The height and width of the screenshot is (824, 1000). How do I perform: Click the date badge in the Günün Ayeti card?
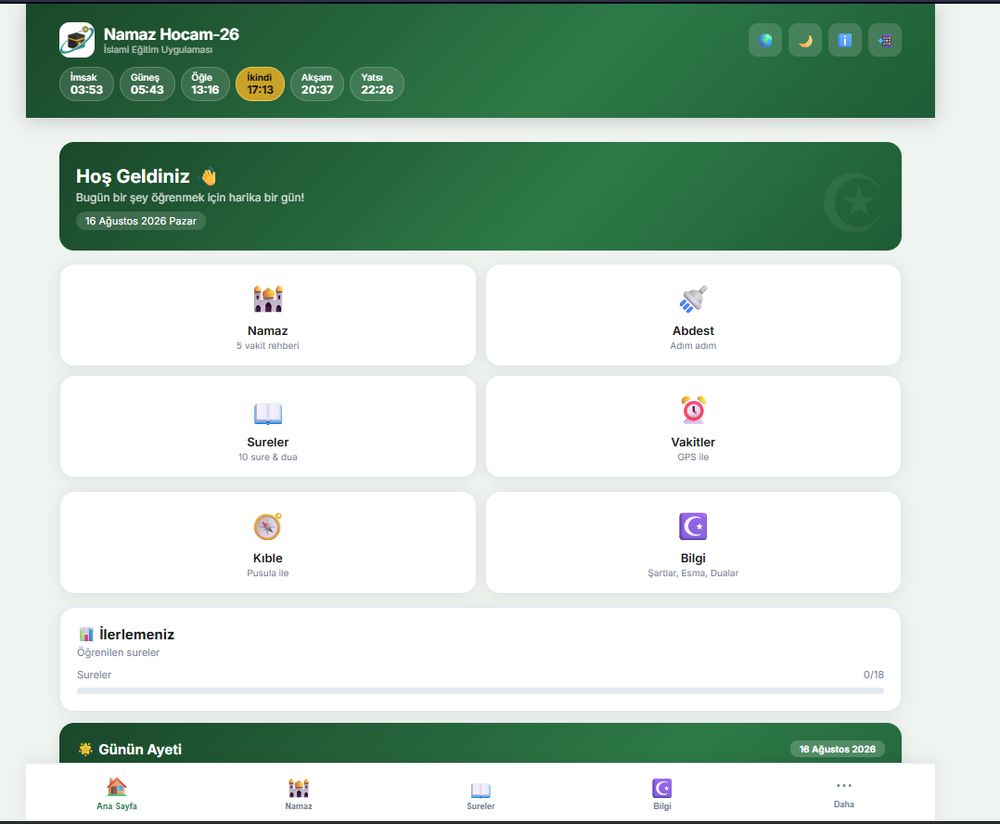(837, 749)
